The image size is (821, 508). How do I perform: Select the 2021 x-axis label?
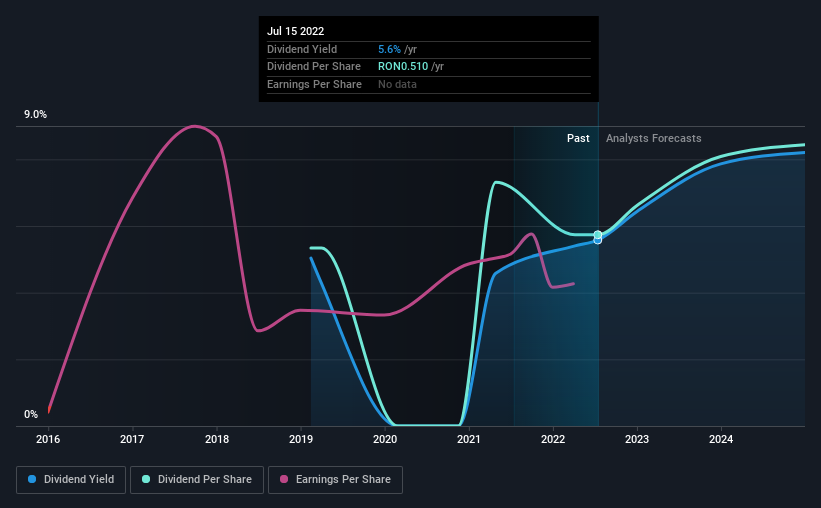coord(469,439)
